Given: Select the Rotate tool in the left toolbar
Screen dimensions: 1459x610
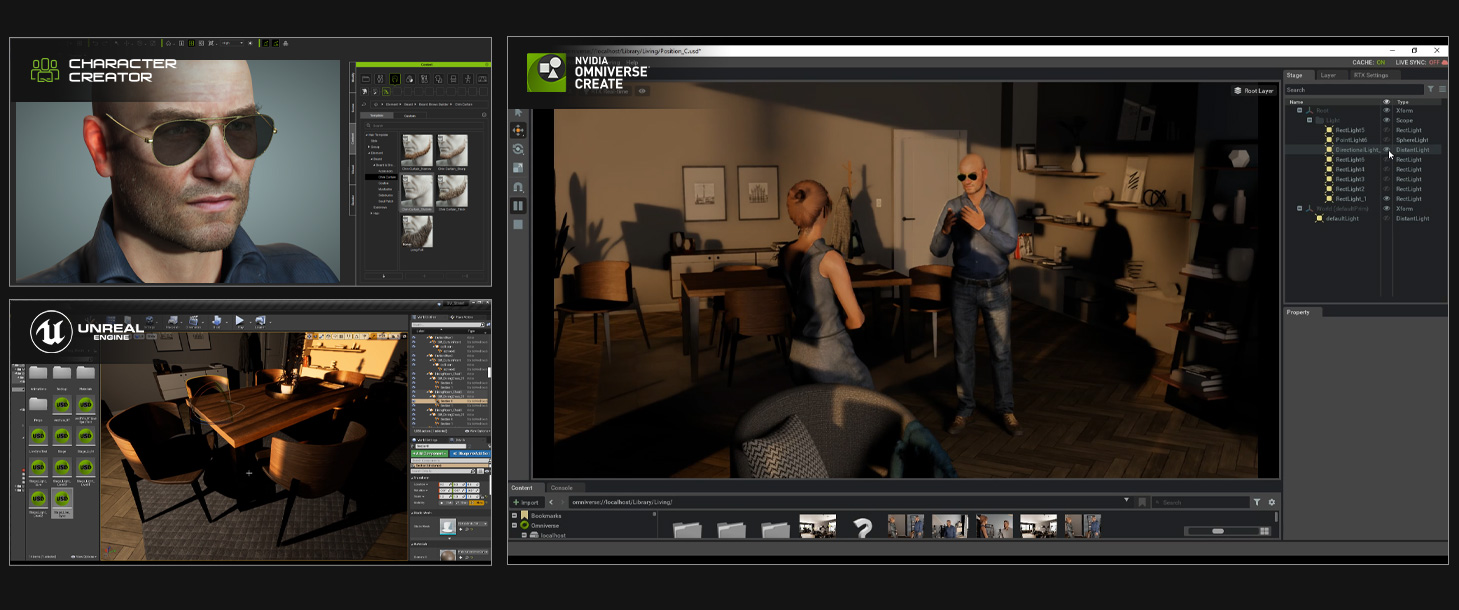Looking at the screenshot, I should [x=519, y=148].
